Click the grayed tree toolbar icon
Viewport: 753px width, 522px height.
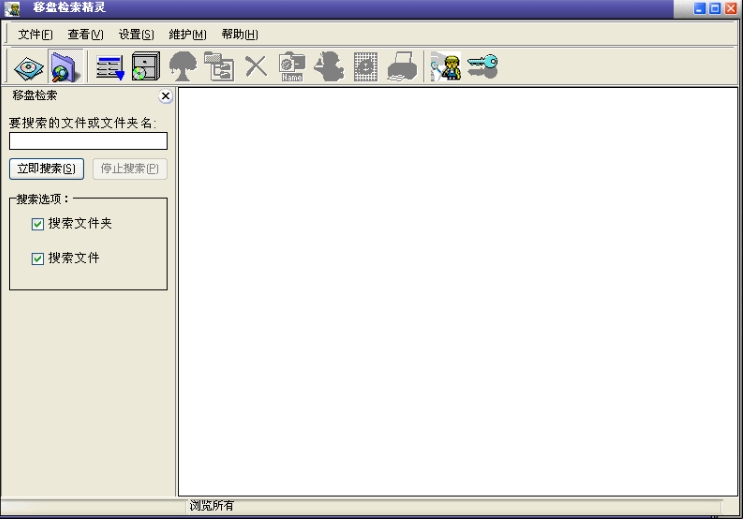tap(183, 66)
